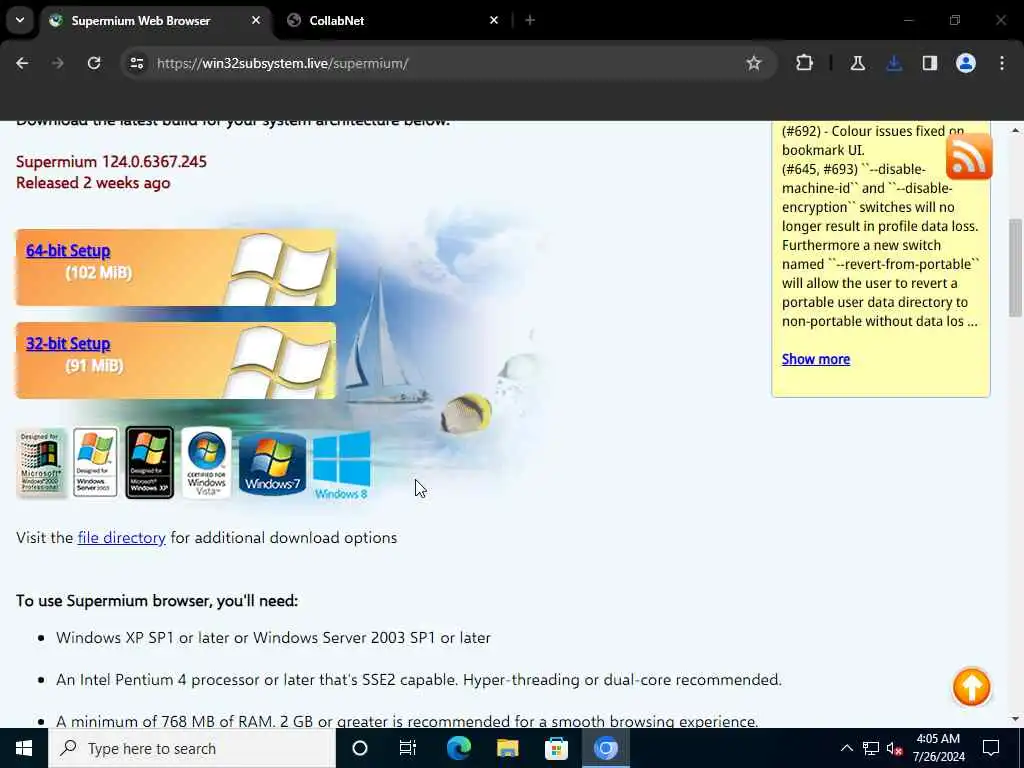This screenshot has height=768, width=1024.
Task: Go back to the previous page
Action: point(22,63)
